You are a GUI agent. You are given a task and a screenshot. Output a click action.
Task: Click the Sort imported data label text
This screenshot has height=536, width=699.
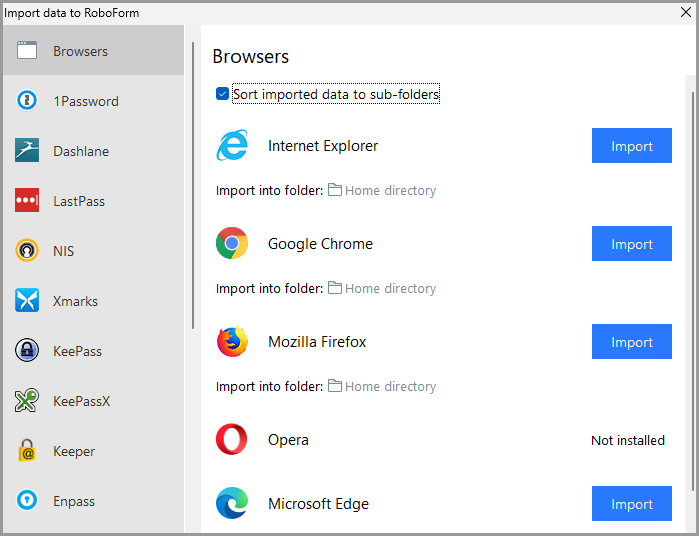[336, 94]
